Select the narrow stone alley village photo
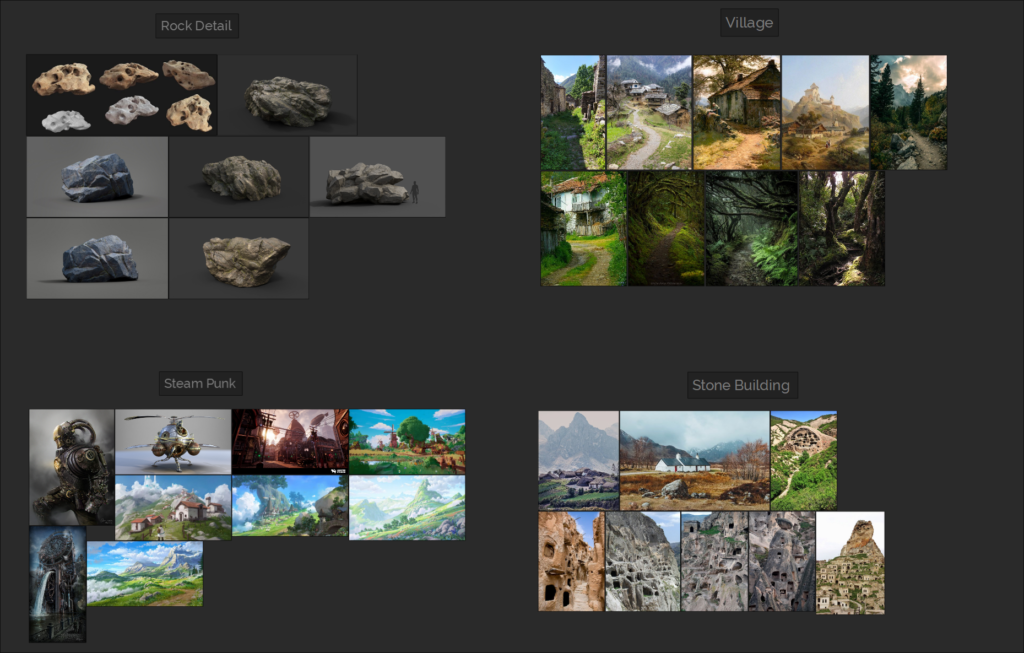Viewport: 1024px width, 653px height. pyautogui.click(x=573, y=112)
